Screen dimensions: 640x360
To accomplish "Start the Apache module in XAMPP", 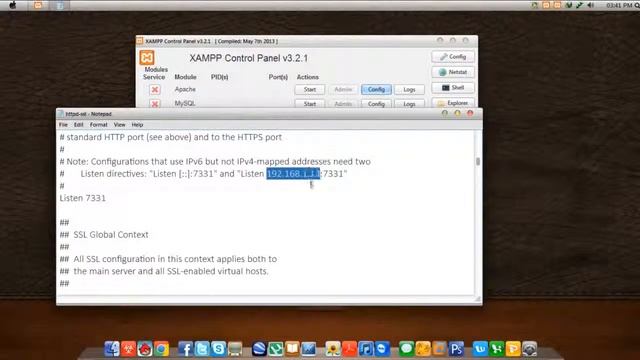I will [x=310, y=89].
